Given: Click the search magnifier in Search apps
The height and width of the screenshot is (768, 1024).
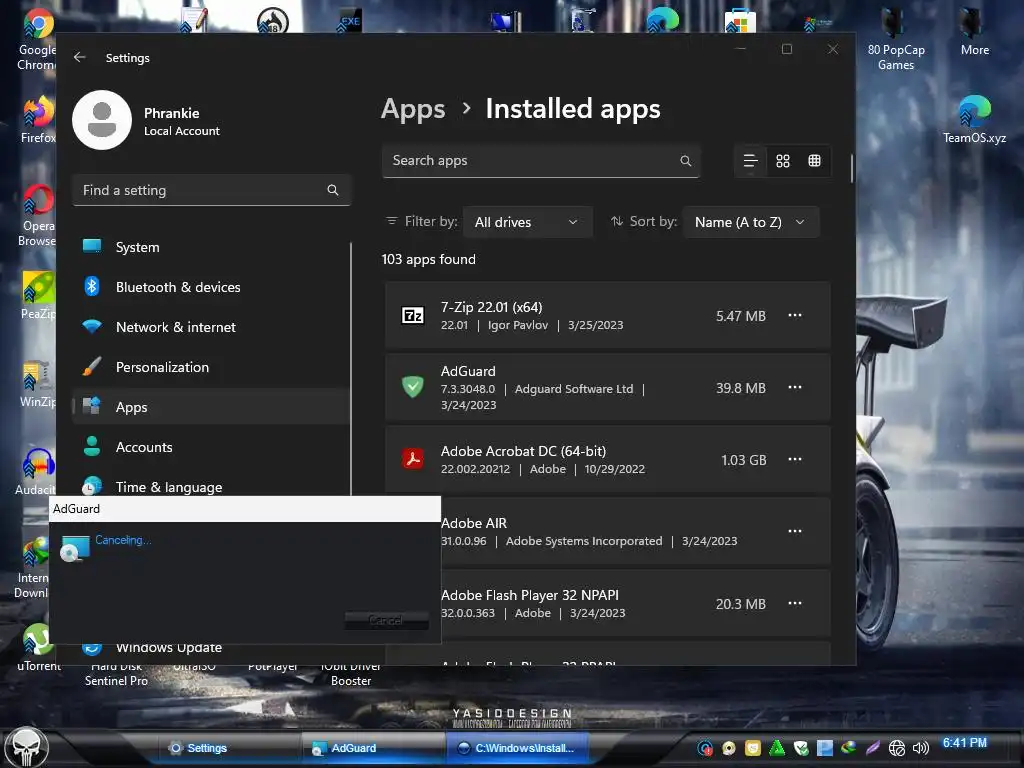Looking at the screenshot, I should tap(686, 161).
